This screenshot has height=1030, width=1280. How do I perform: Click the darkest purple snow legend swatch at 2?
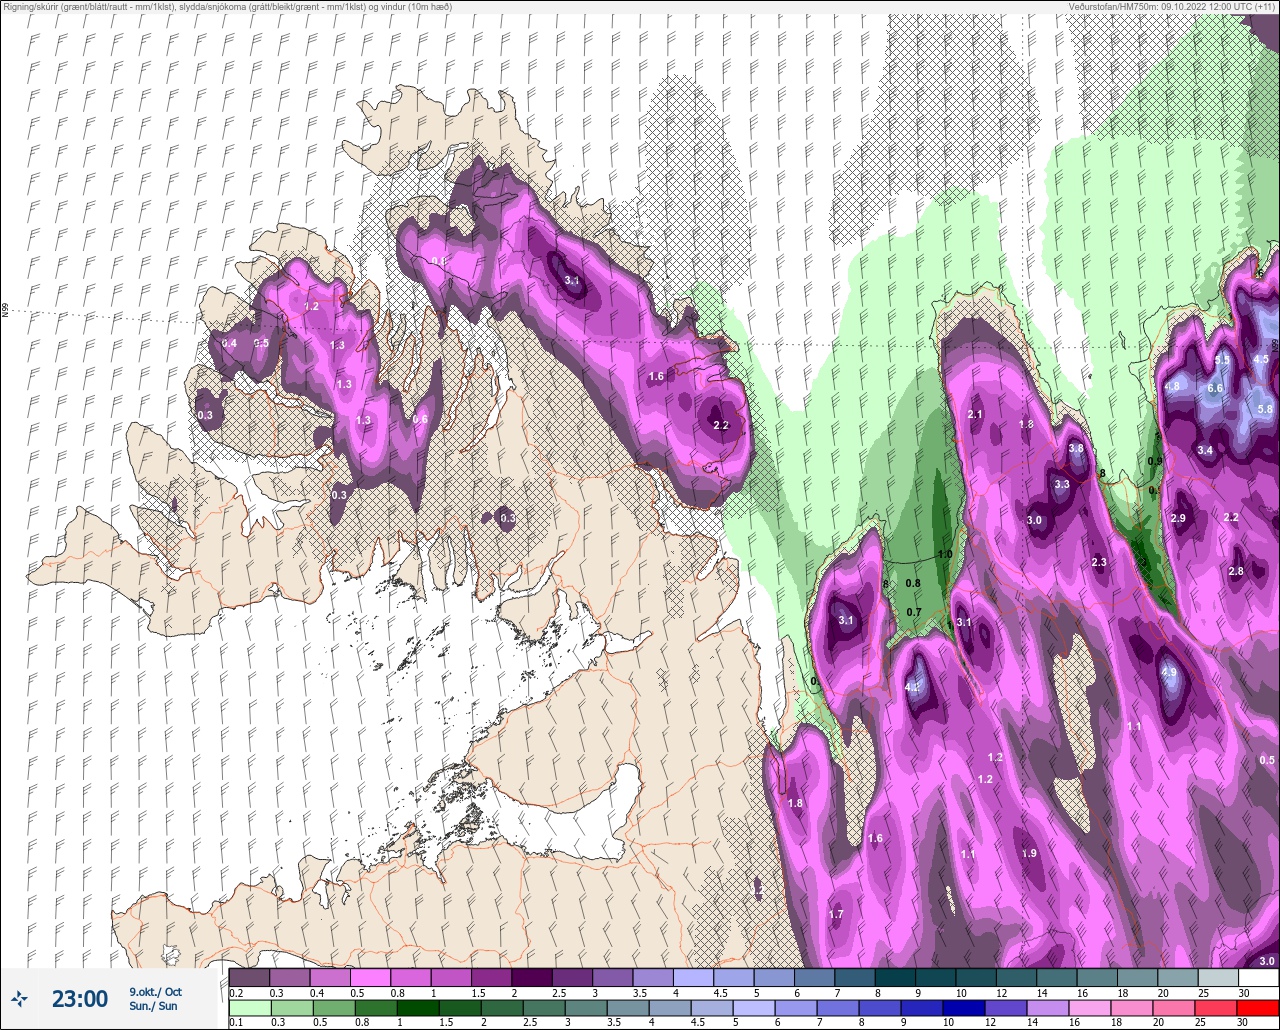point(531,977)
